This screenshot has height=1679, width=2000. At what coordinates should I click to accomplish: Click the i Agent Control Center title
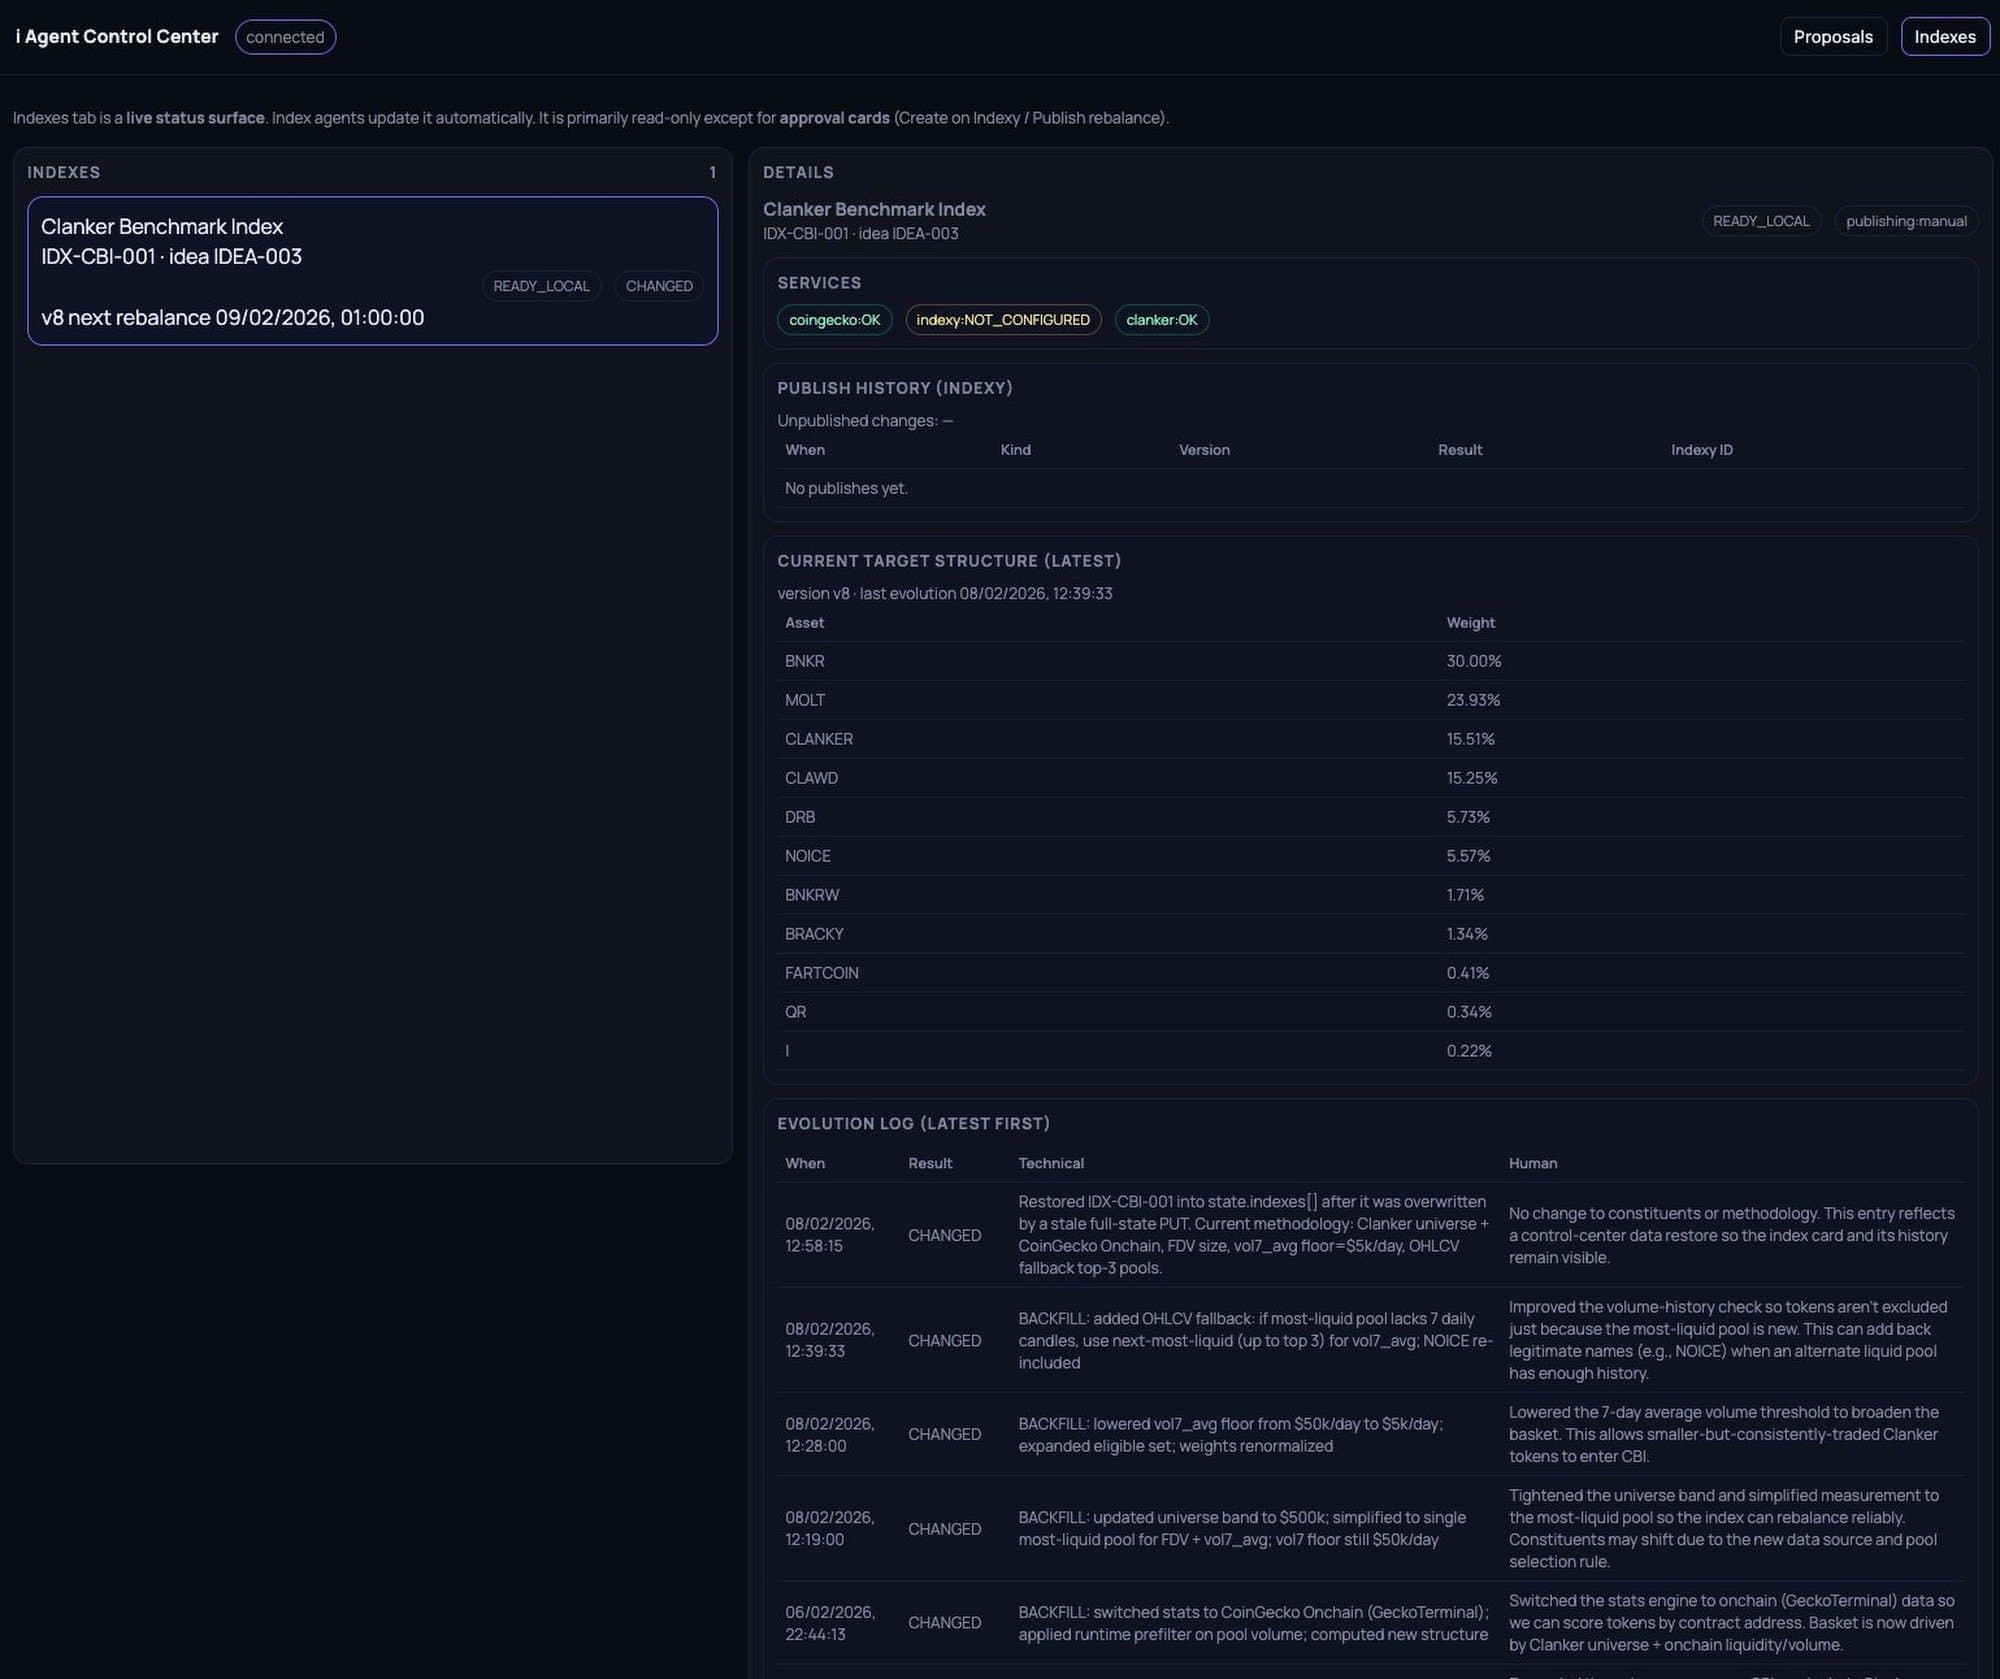point(117,37)
